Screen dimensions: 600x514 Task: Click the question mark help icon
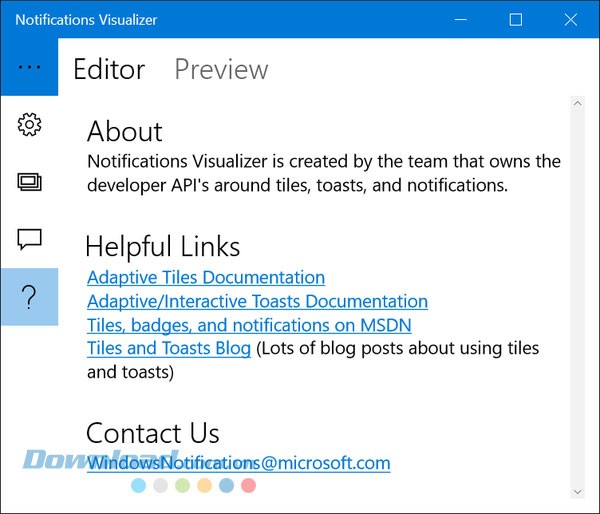pyautogui.click(x=29, y=296)
